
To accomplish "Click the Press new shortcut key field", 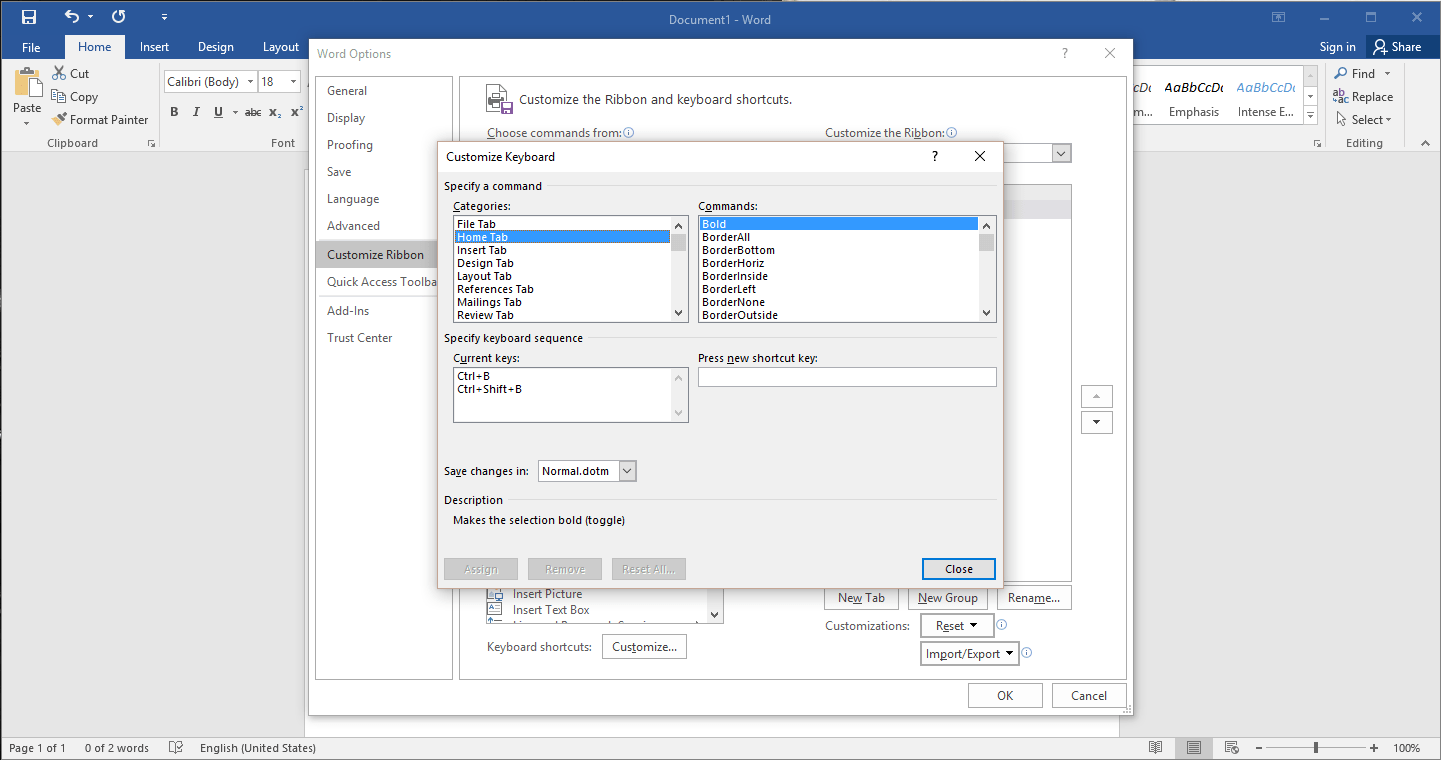I will pos(847,377).
